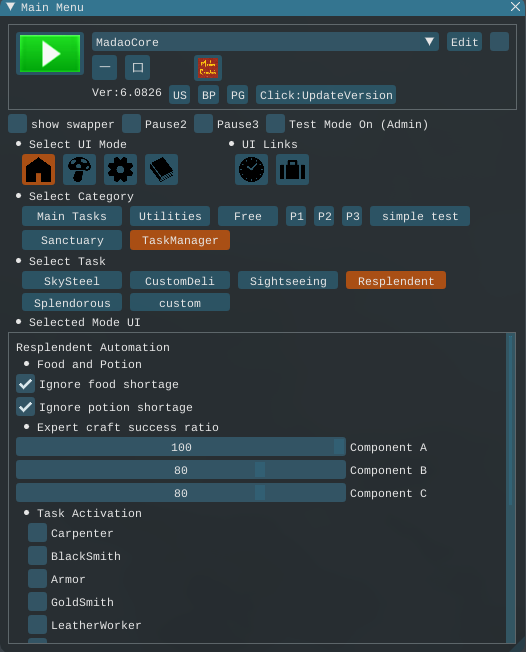This screenshot has height=652, width=526.
Task: Toggle Test Mode On (Admin) checkbox
Action: [275, 124]
